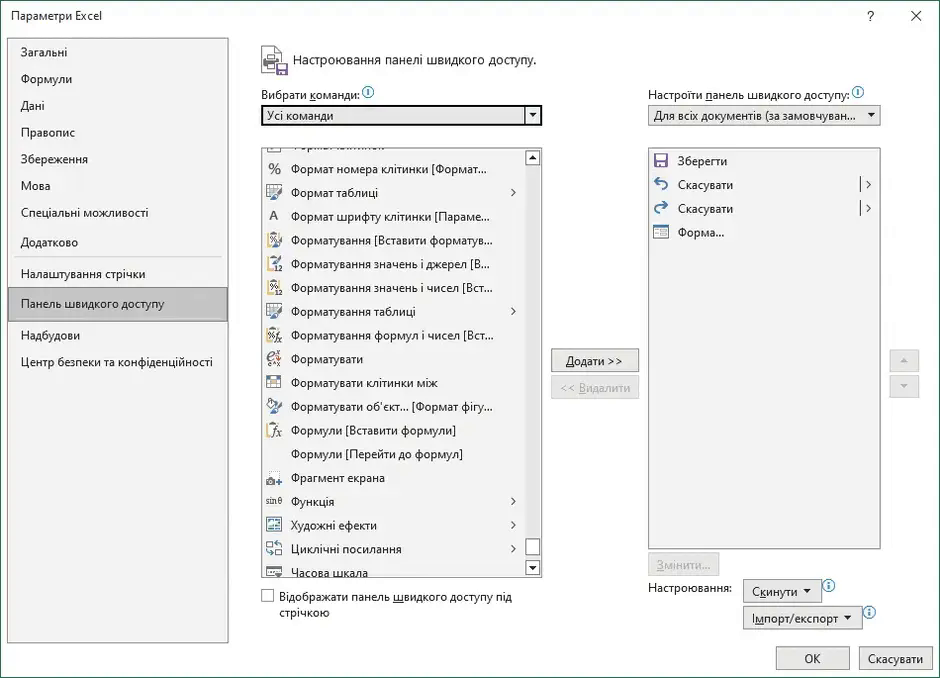Open the Мова settings category

(x=118, y=186)
